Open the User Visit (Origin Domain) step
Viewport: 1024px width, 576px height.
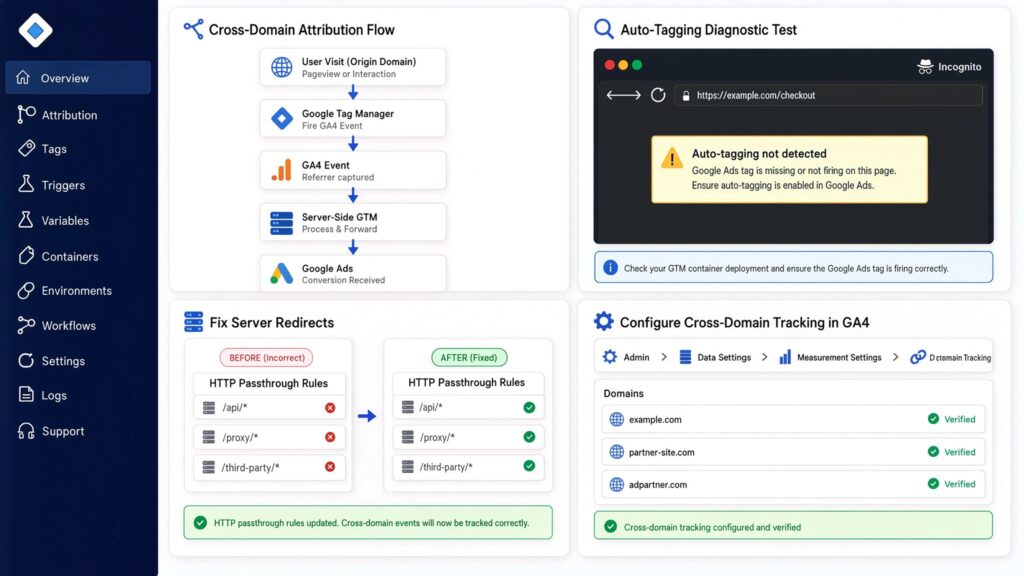pos(353,67)
